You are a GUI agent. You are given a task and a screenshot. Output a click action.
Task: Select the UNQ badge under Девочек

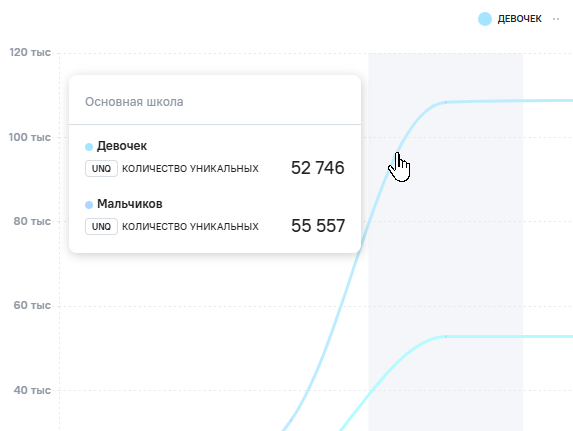point(101,169)
